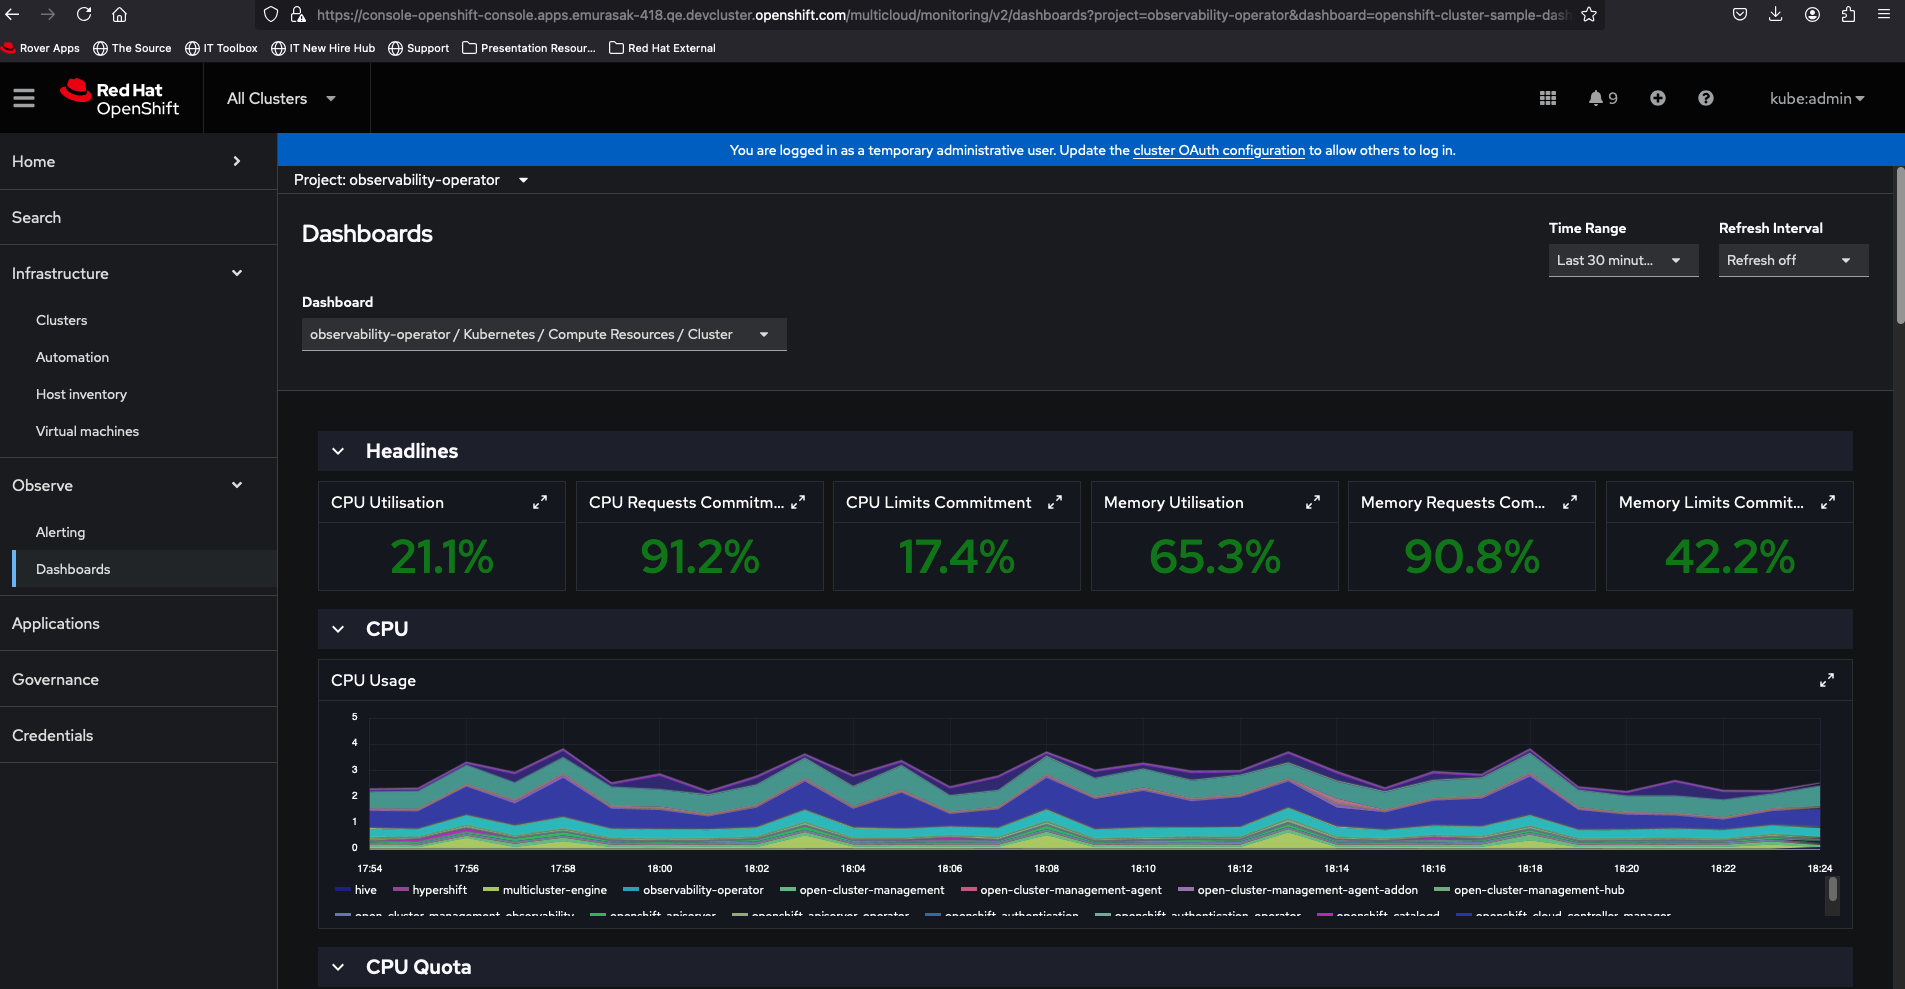Open Alerting in the Observe menu
The width and height of the screenshot is (1905, 989).
coord(61,532)
